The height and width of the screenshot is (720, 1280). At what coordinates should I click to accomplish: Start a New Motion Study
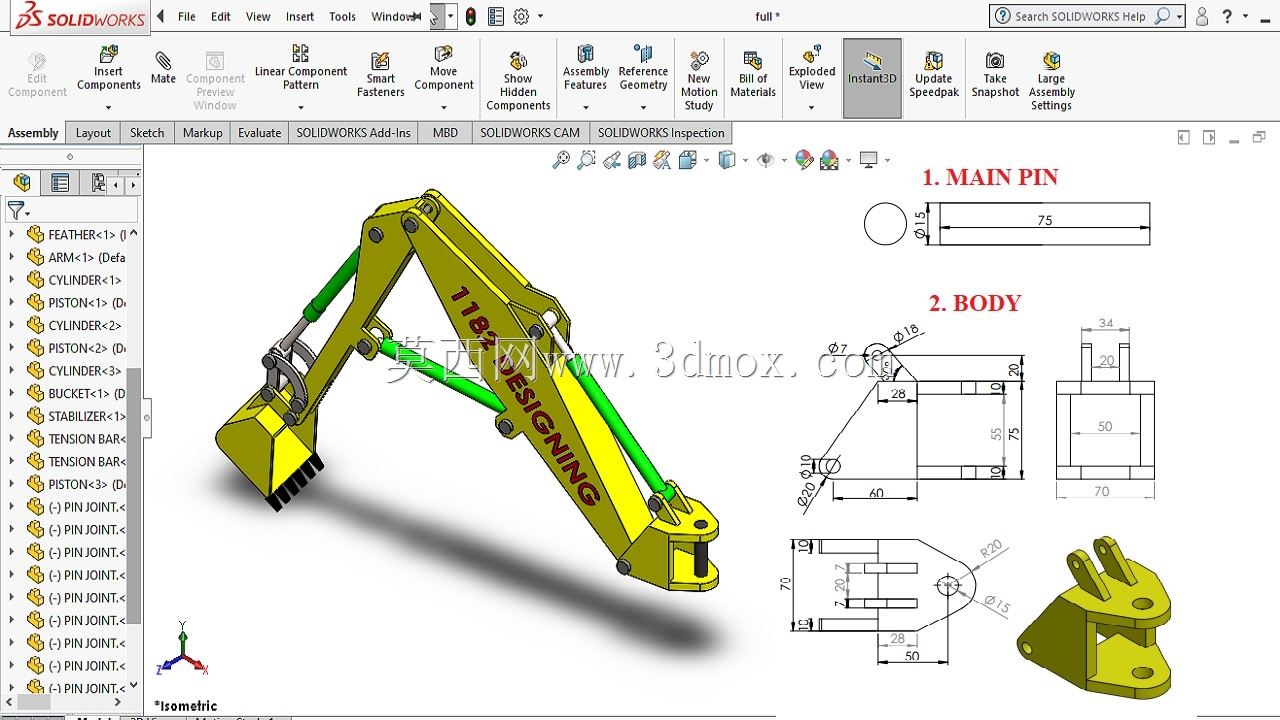click(x=699, y=81)
